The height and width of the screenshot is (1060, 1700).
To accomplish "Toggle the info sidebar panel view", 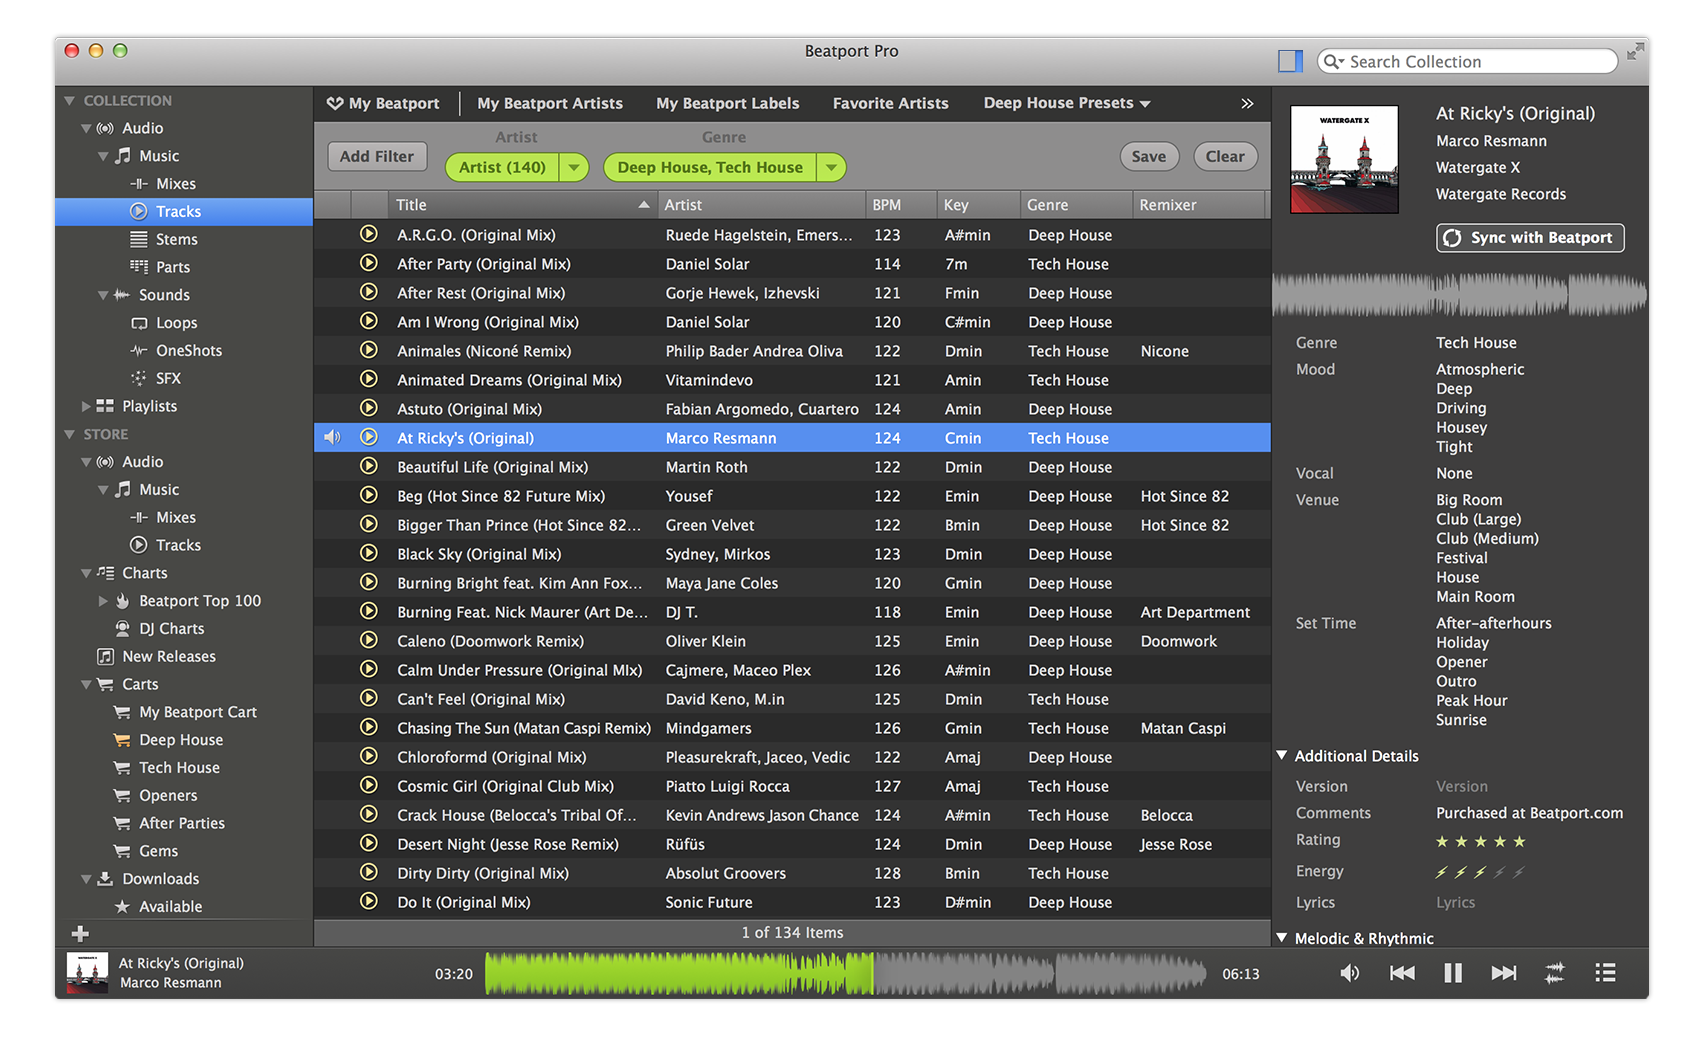I will [x=1290, y=61].
